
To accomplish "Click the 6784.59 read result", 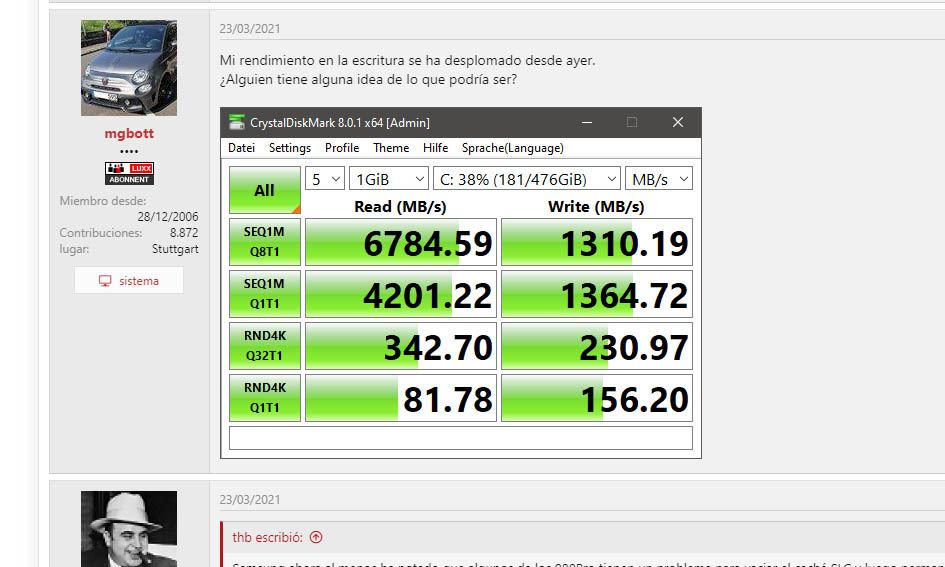I will pyautogui.click(x=401, y=242).
